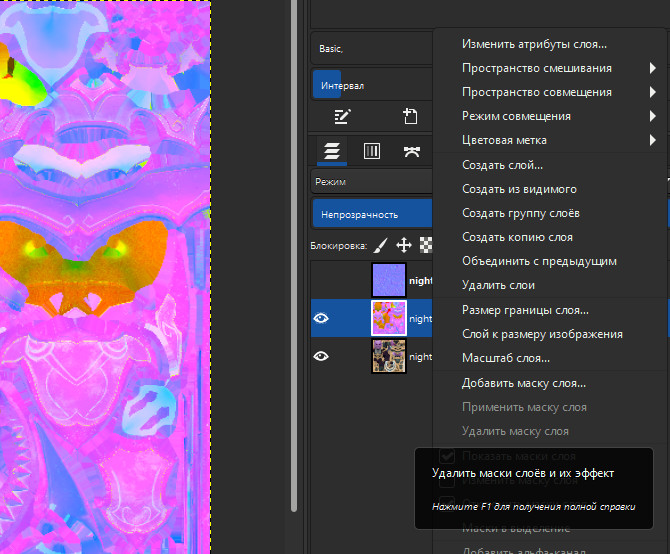Switch to the Layers tab icon
Screen dimensions: 670x554
pos(332,151)
